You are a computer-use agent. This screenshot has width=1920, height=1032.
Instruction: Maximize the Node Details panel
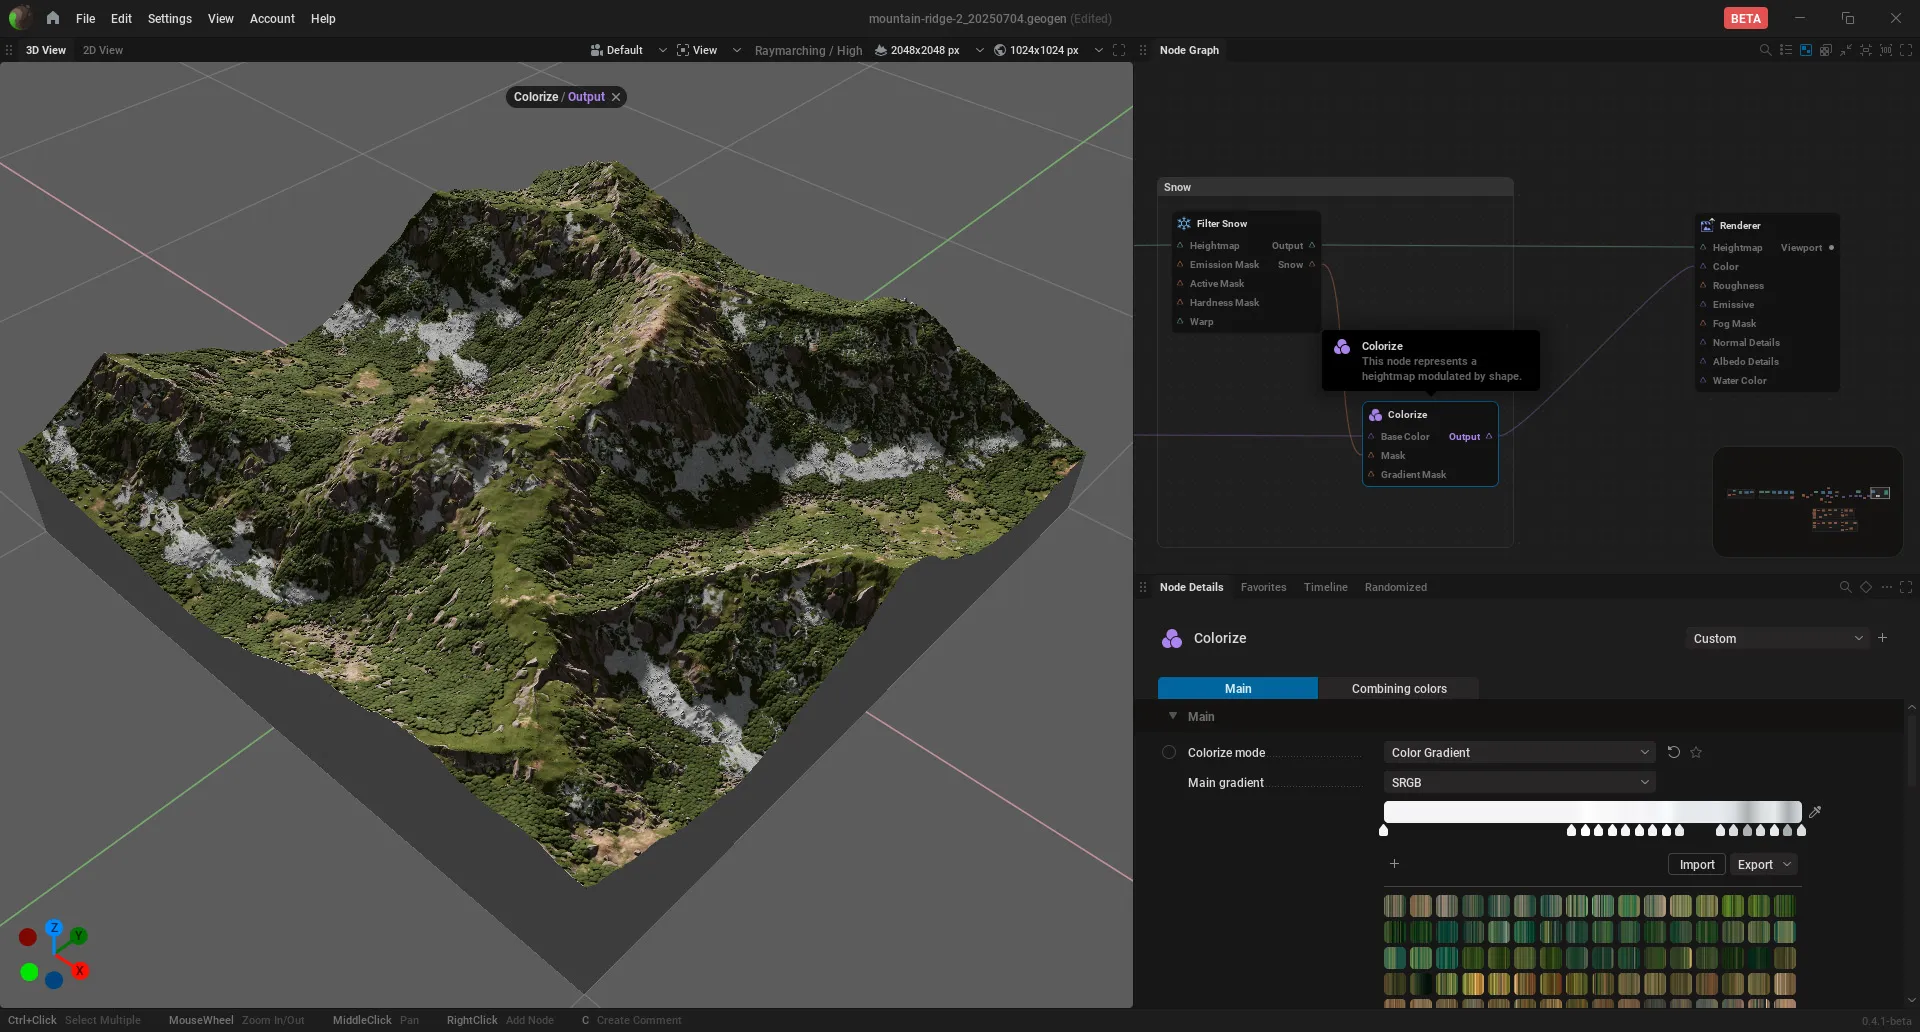pyautogui.click(x=1906, y=587)
